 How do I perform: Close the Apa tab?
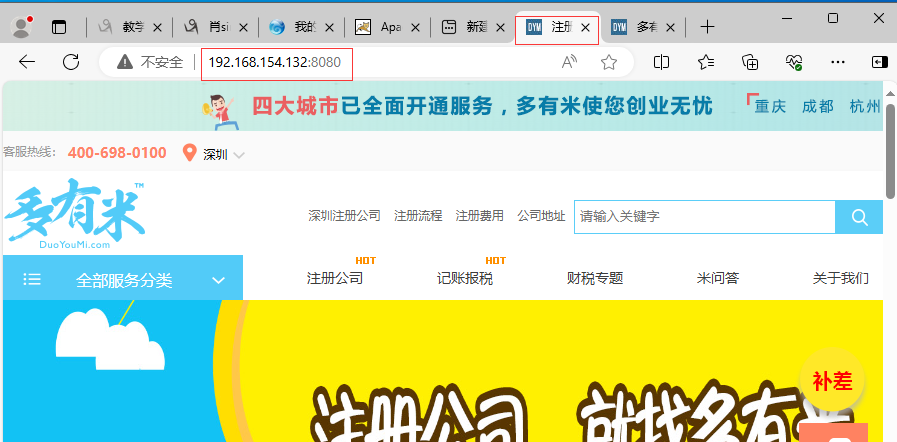pyautogui.click(x=416, y=27)
